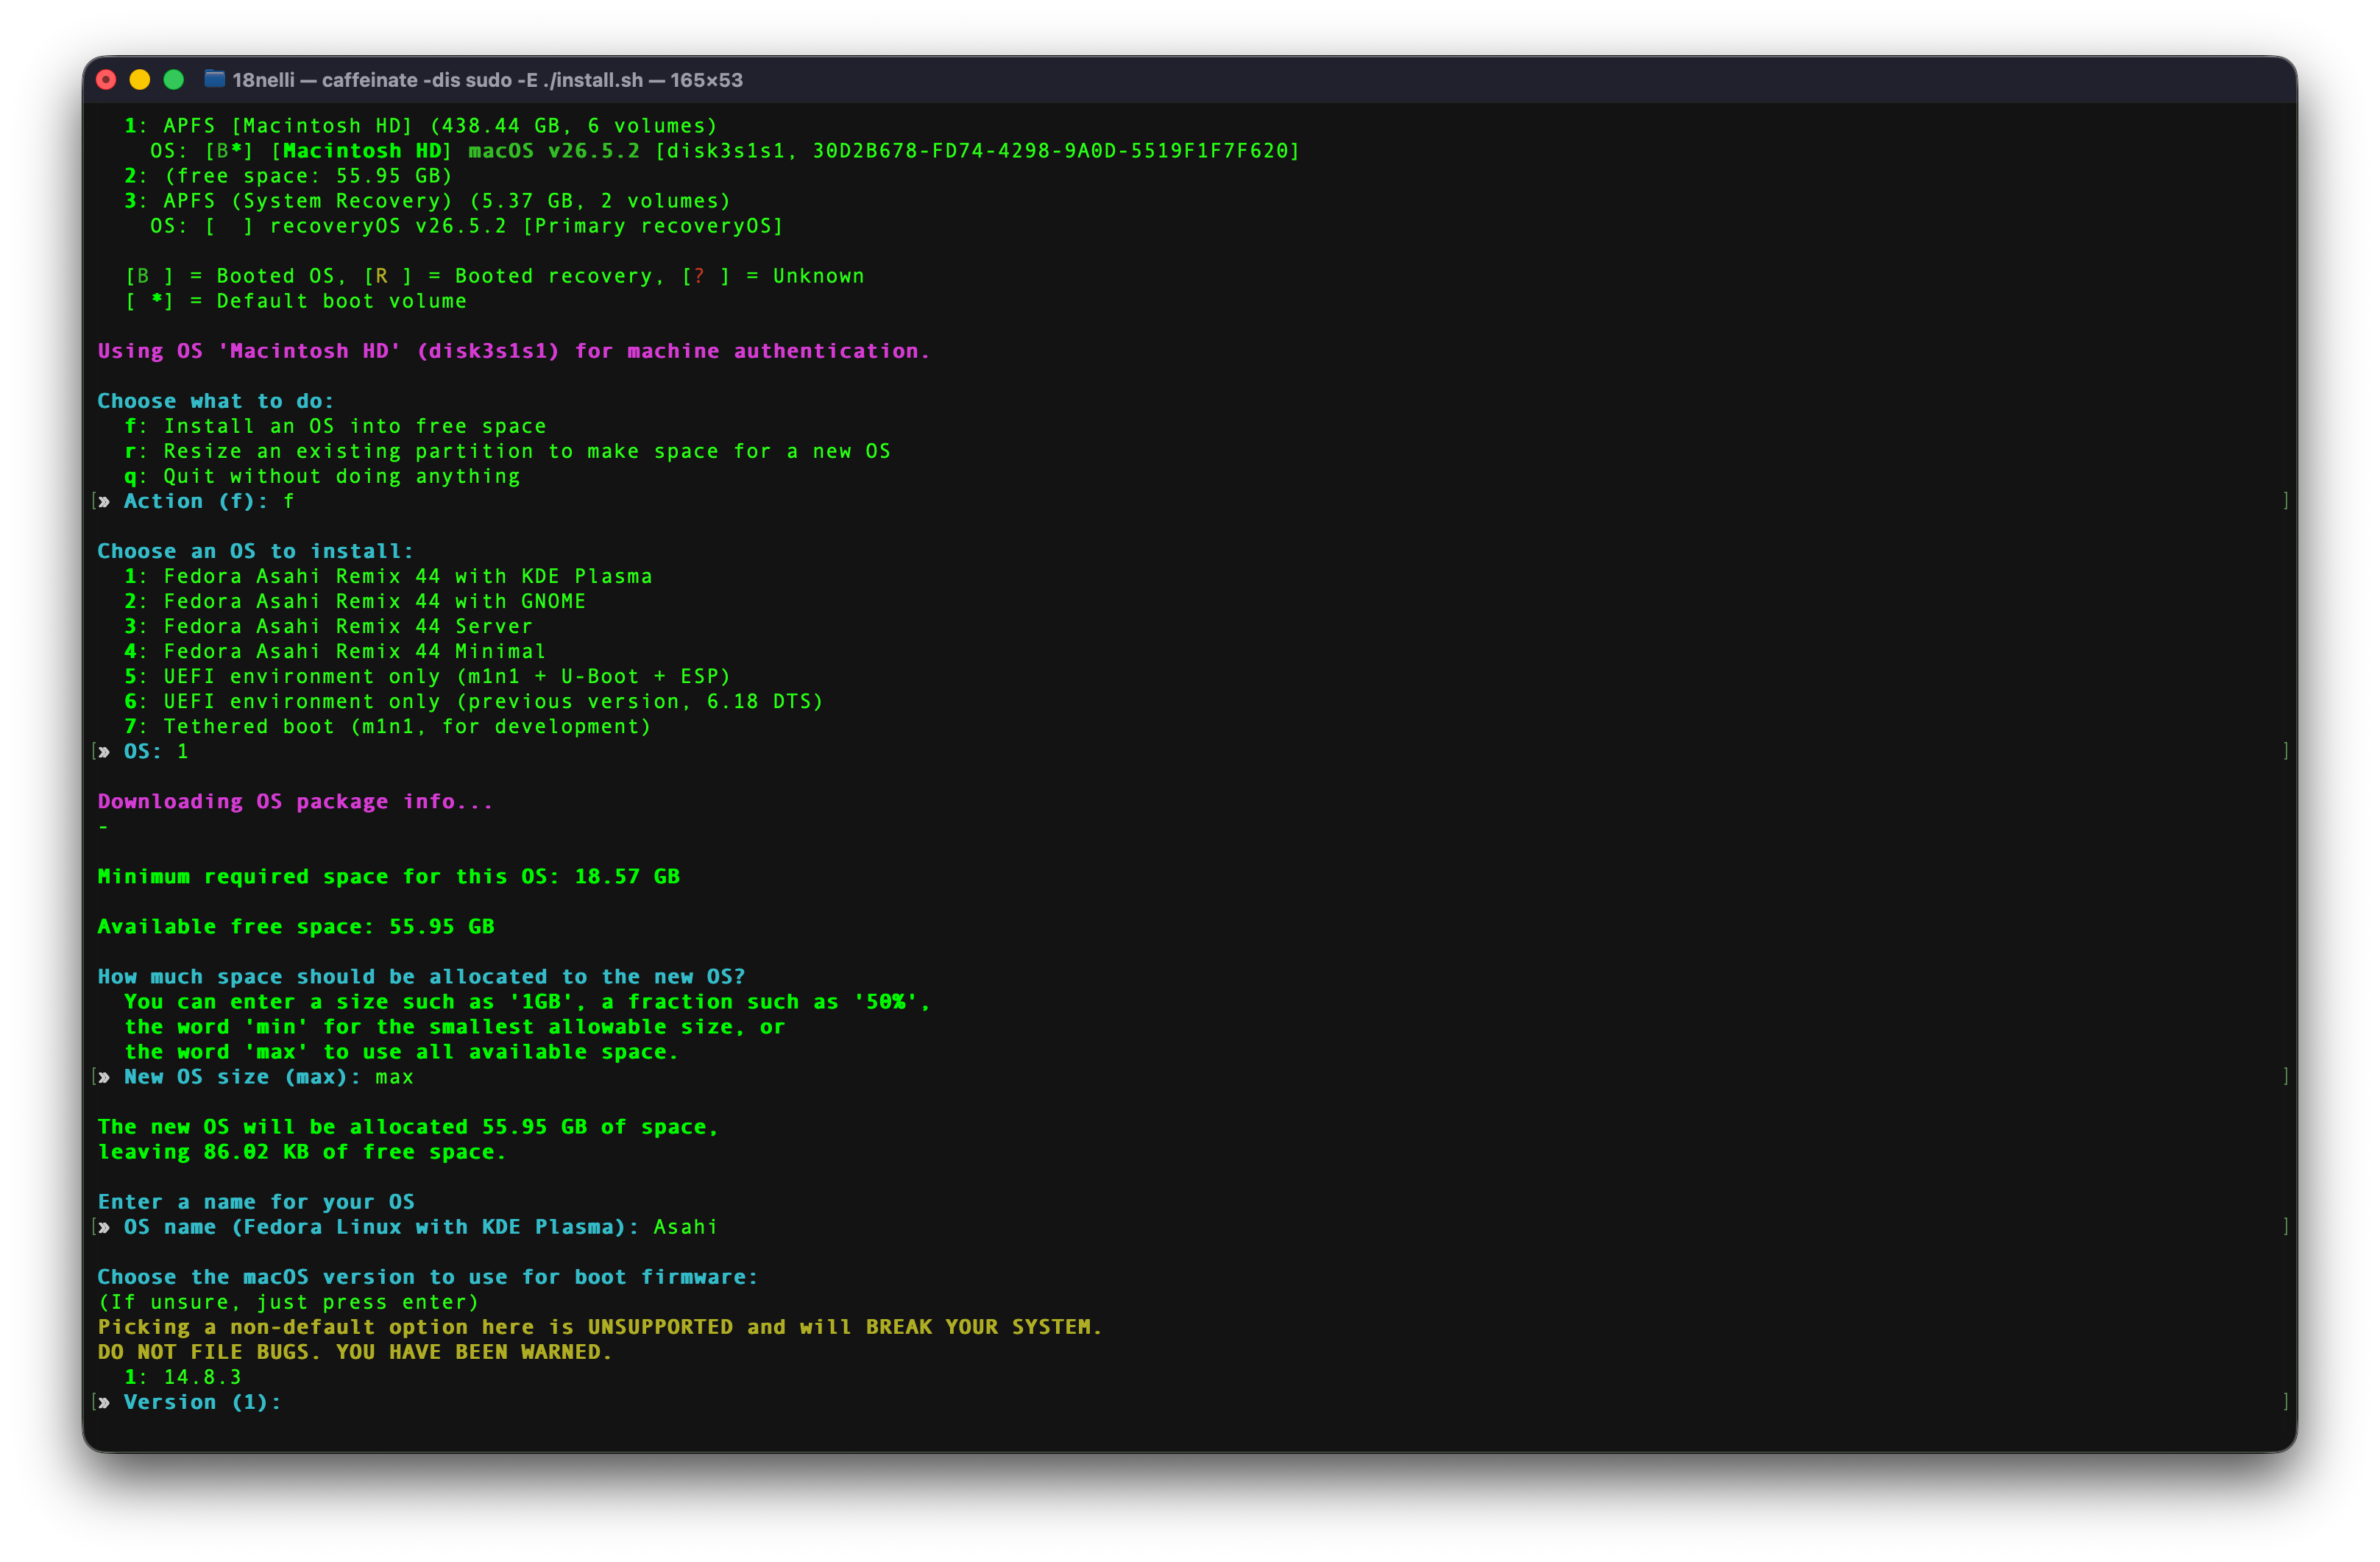2380x1562 pixels.
Task: Click the title text '18nelli — caffeinate -dis sudo'
Action: 372,80
